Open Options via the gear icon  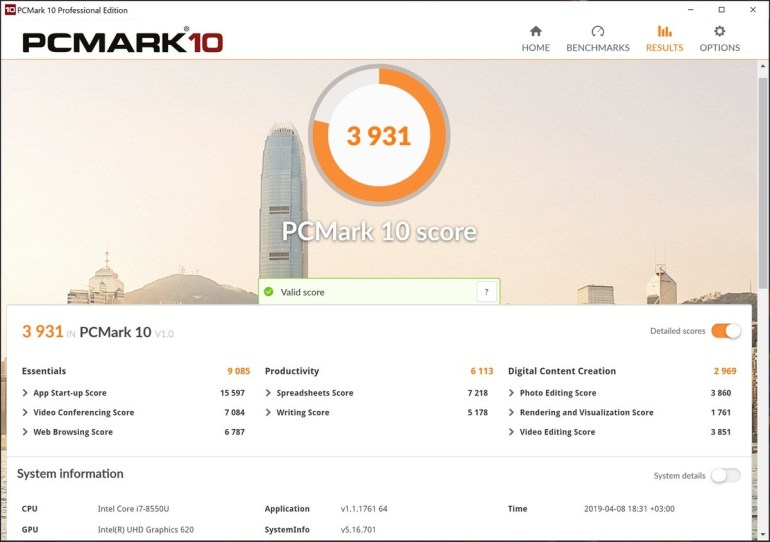[719, 31]
